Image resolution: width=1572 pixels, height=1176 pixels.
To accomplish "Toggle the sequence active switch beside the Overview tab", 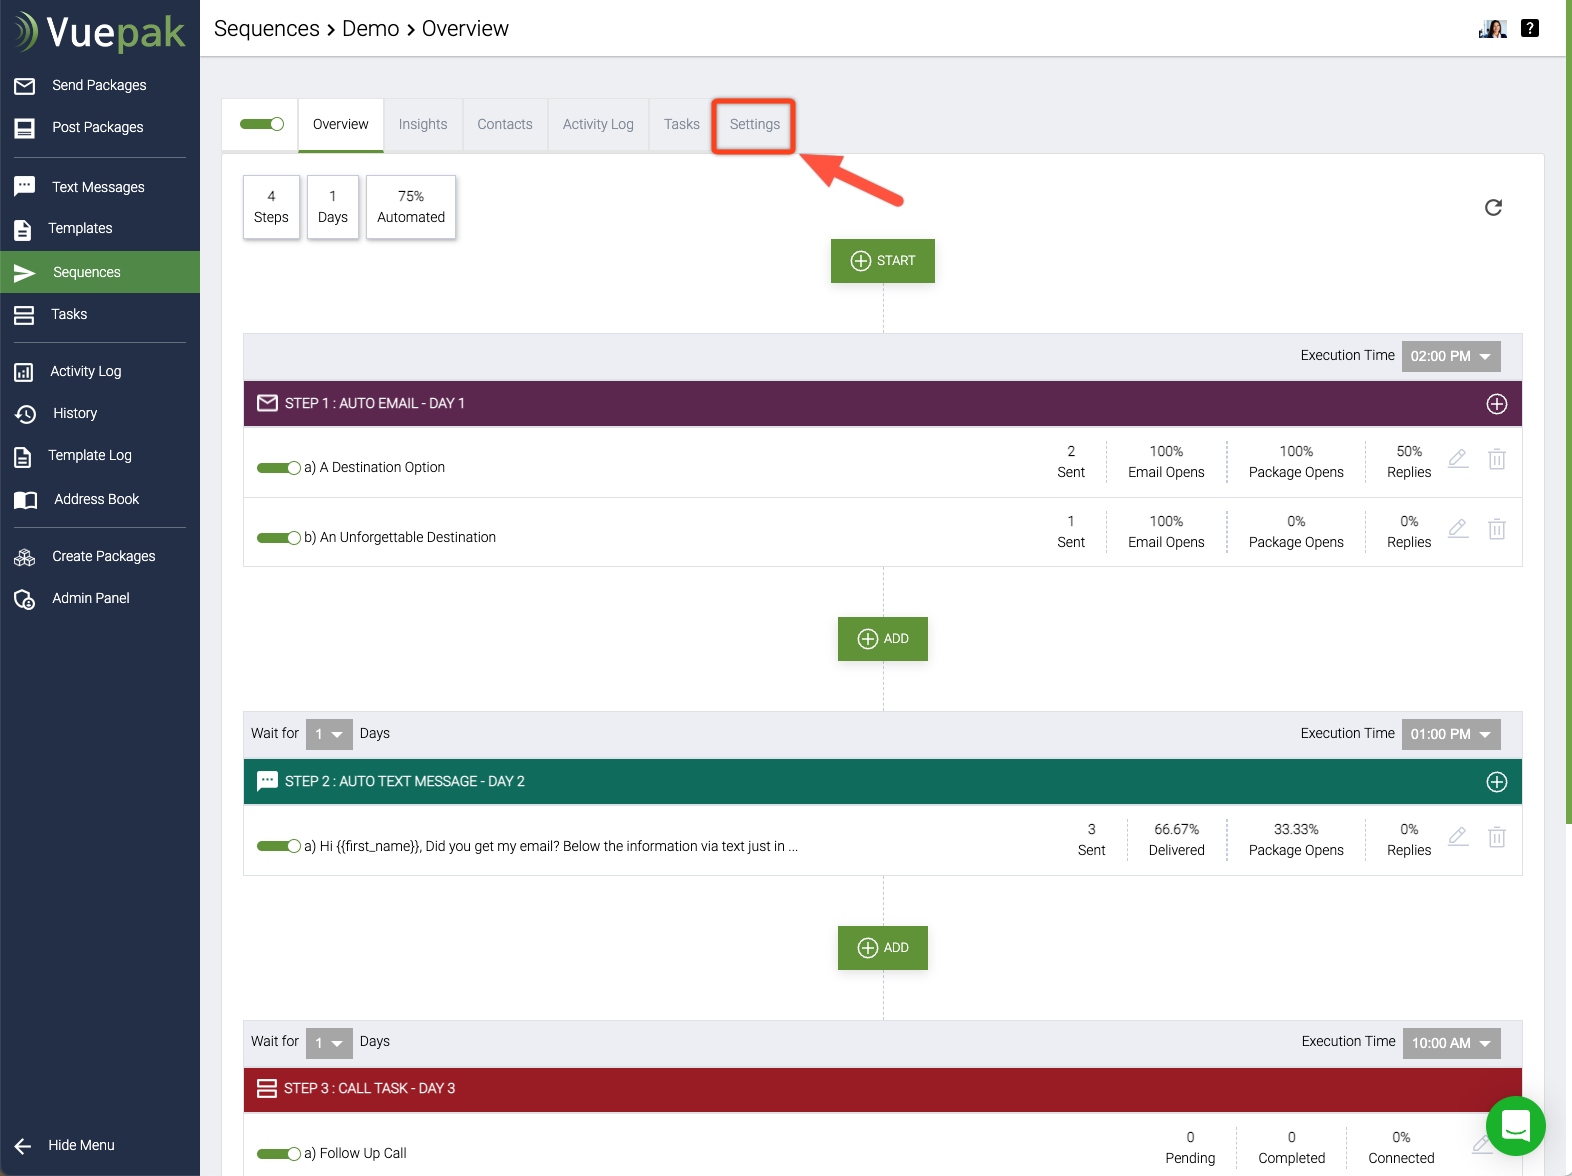I will click(262, 124).
